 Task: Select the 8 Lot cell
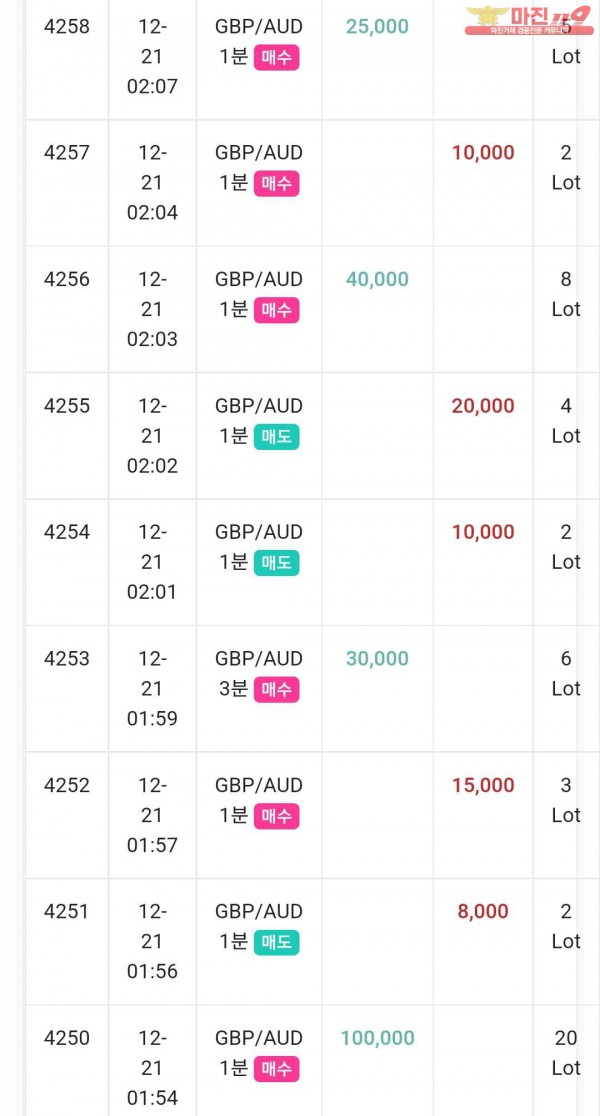(x=566, y=294)
